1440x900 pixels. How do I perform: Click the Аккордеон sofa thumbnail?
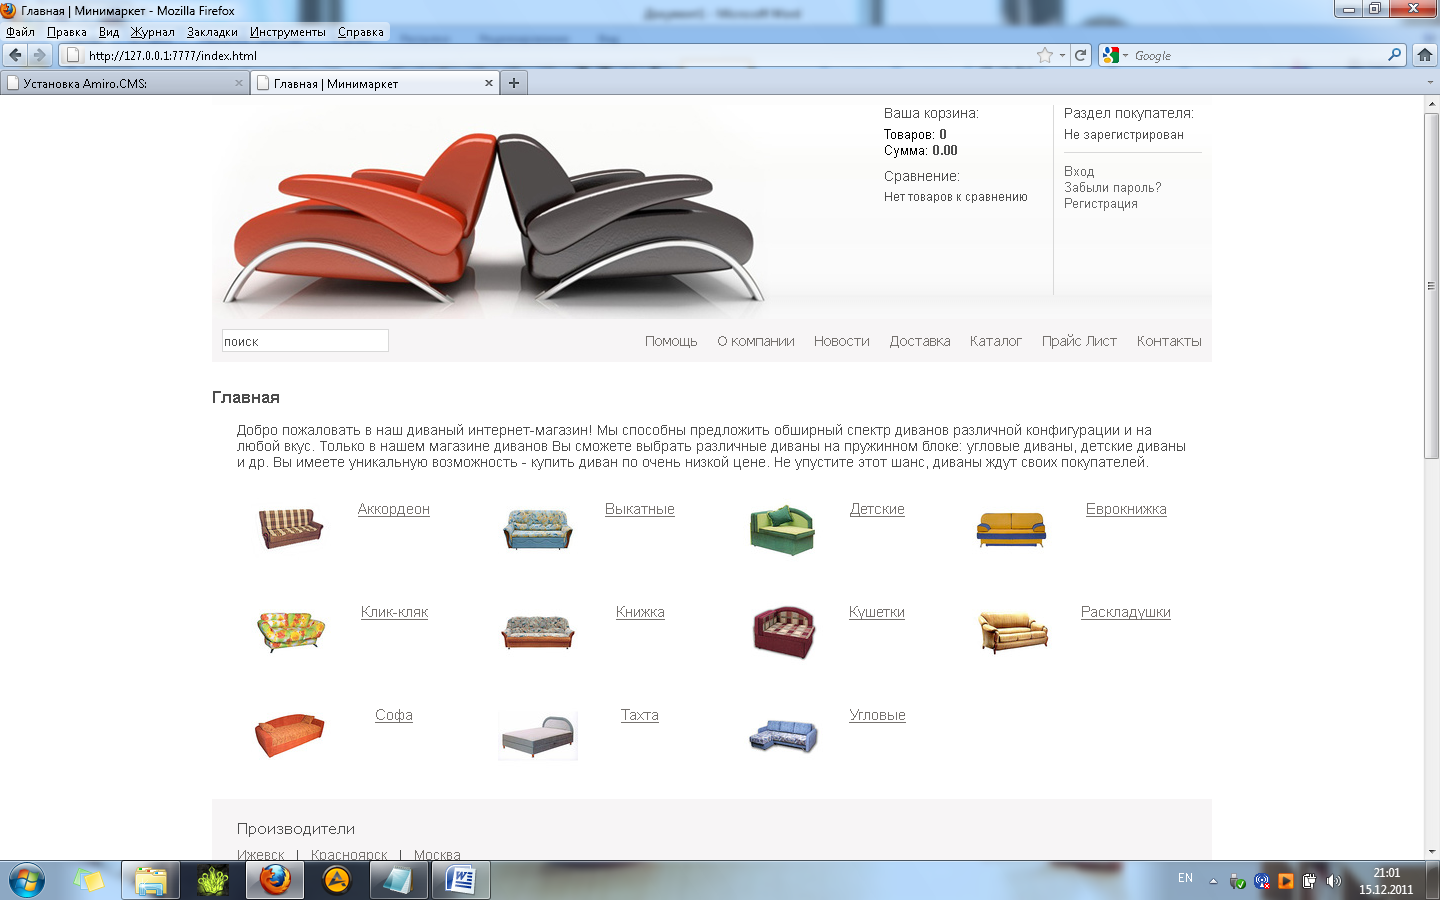[x=291, y=527]
